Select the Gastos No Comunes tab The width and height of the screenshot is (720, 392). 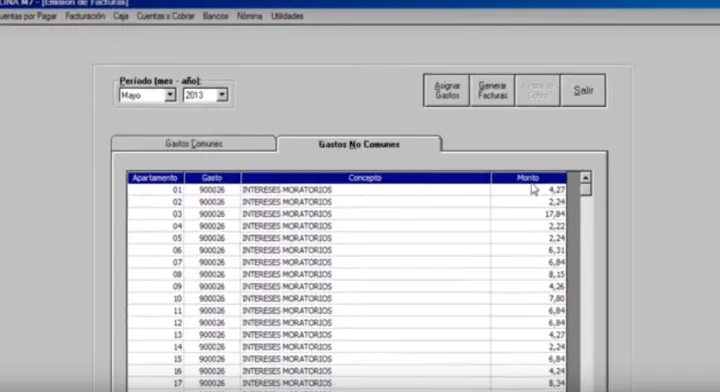(x=359, y=144)
